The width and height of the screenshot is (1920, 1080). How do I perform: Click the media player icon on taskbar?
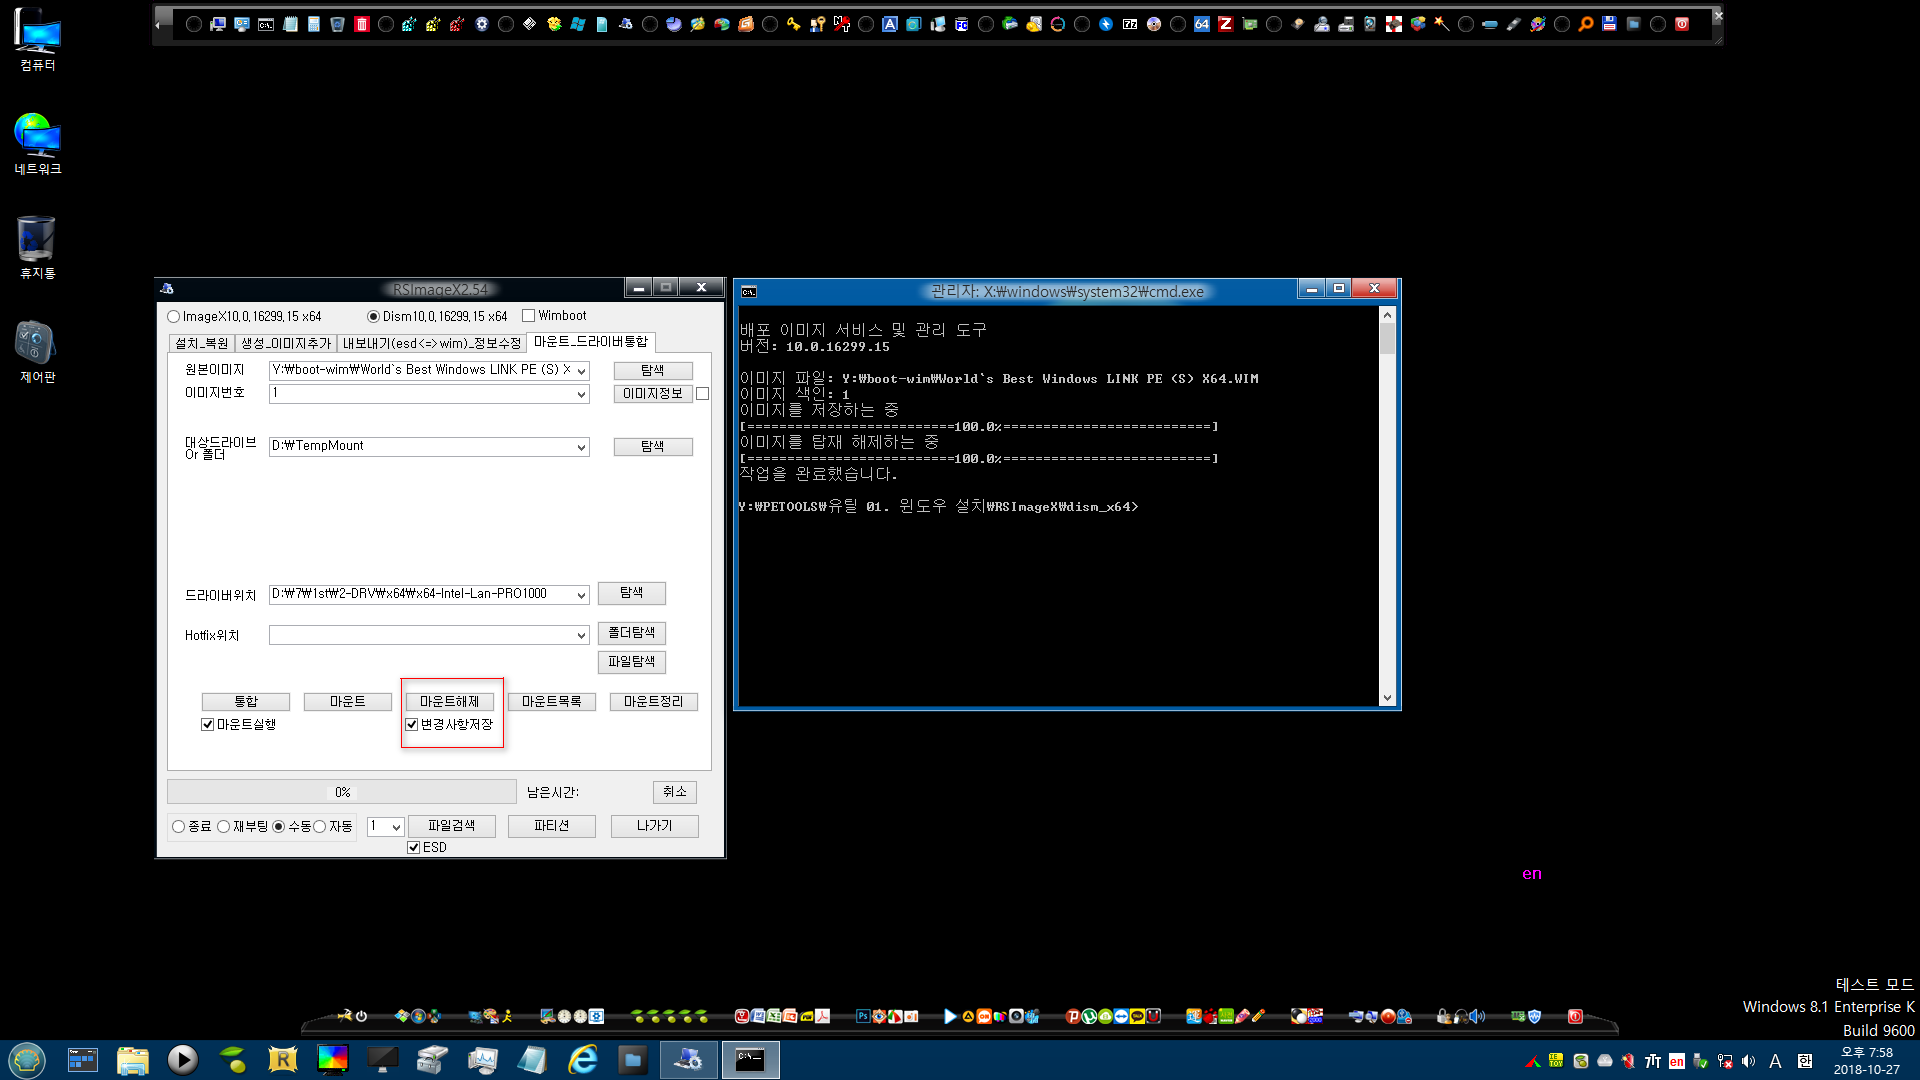(182, 1059)
